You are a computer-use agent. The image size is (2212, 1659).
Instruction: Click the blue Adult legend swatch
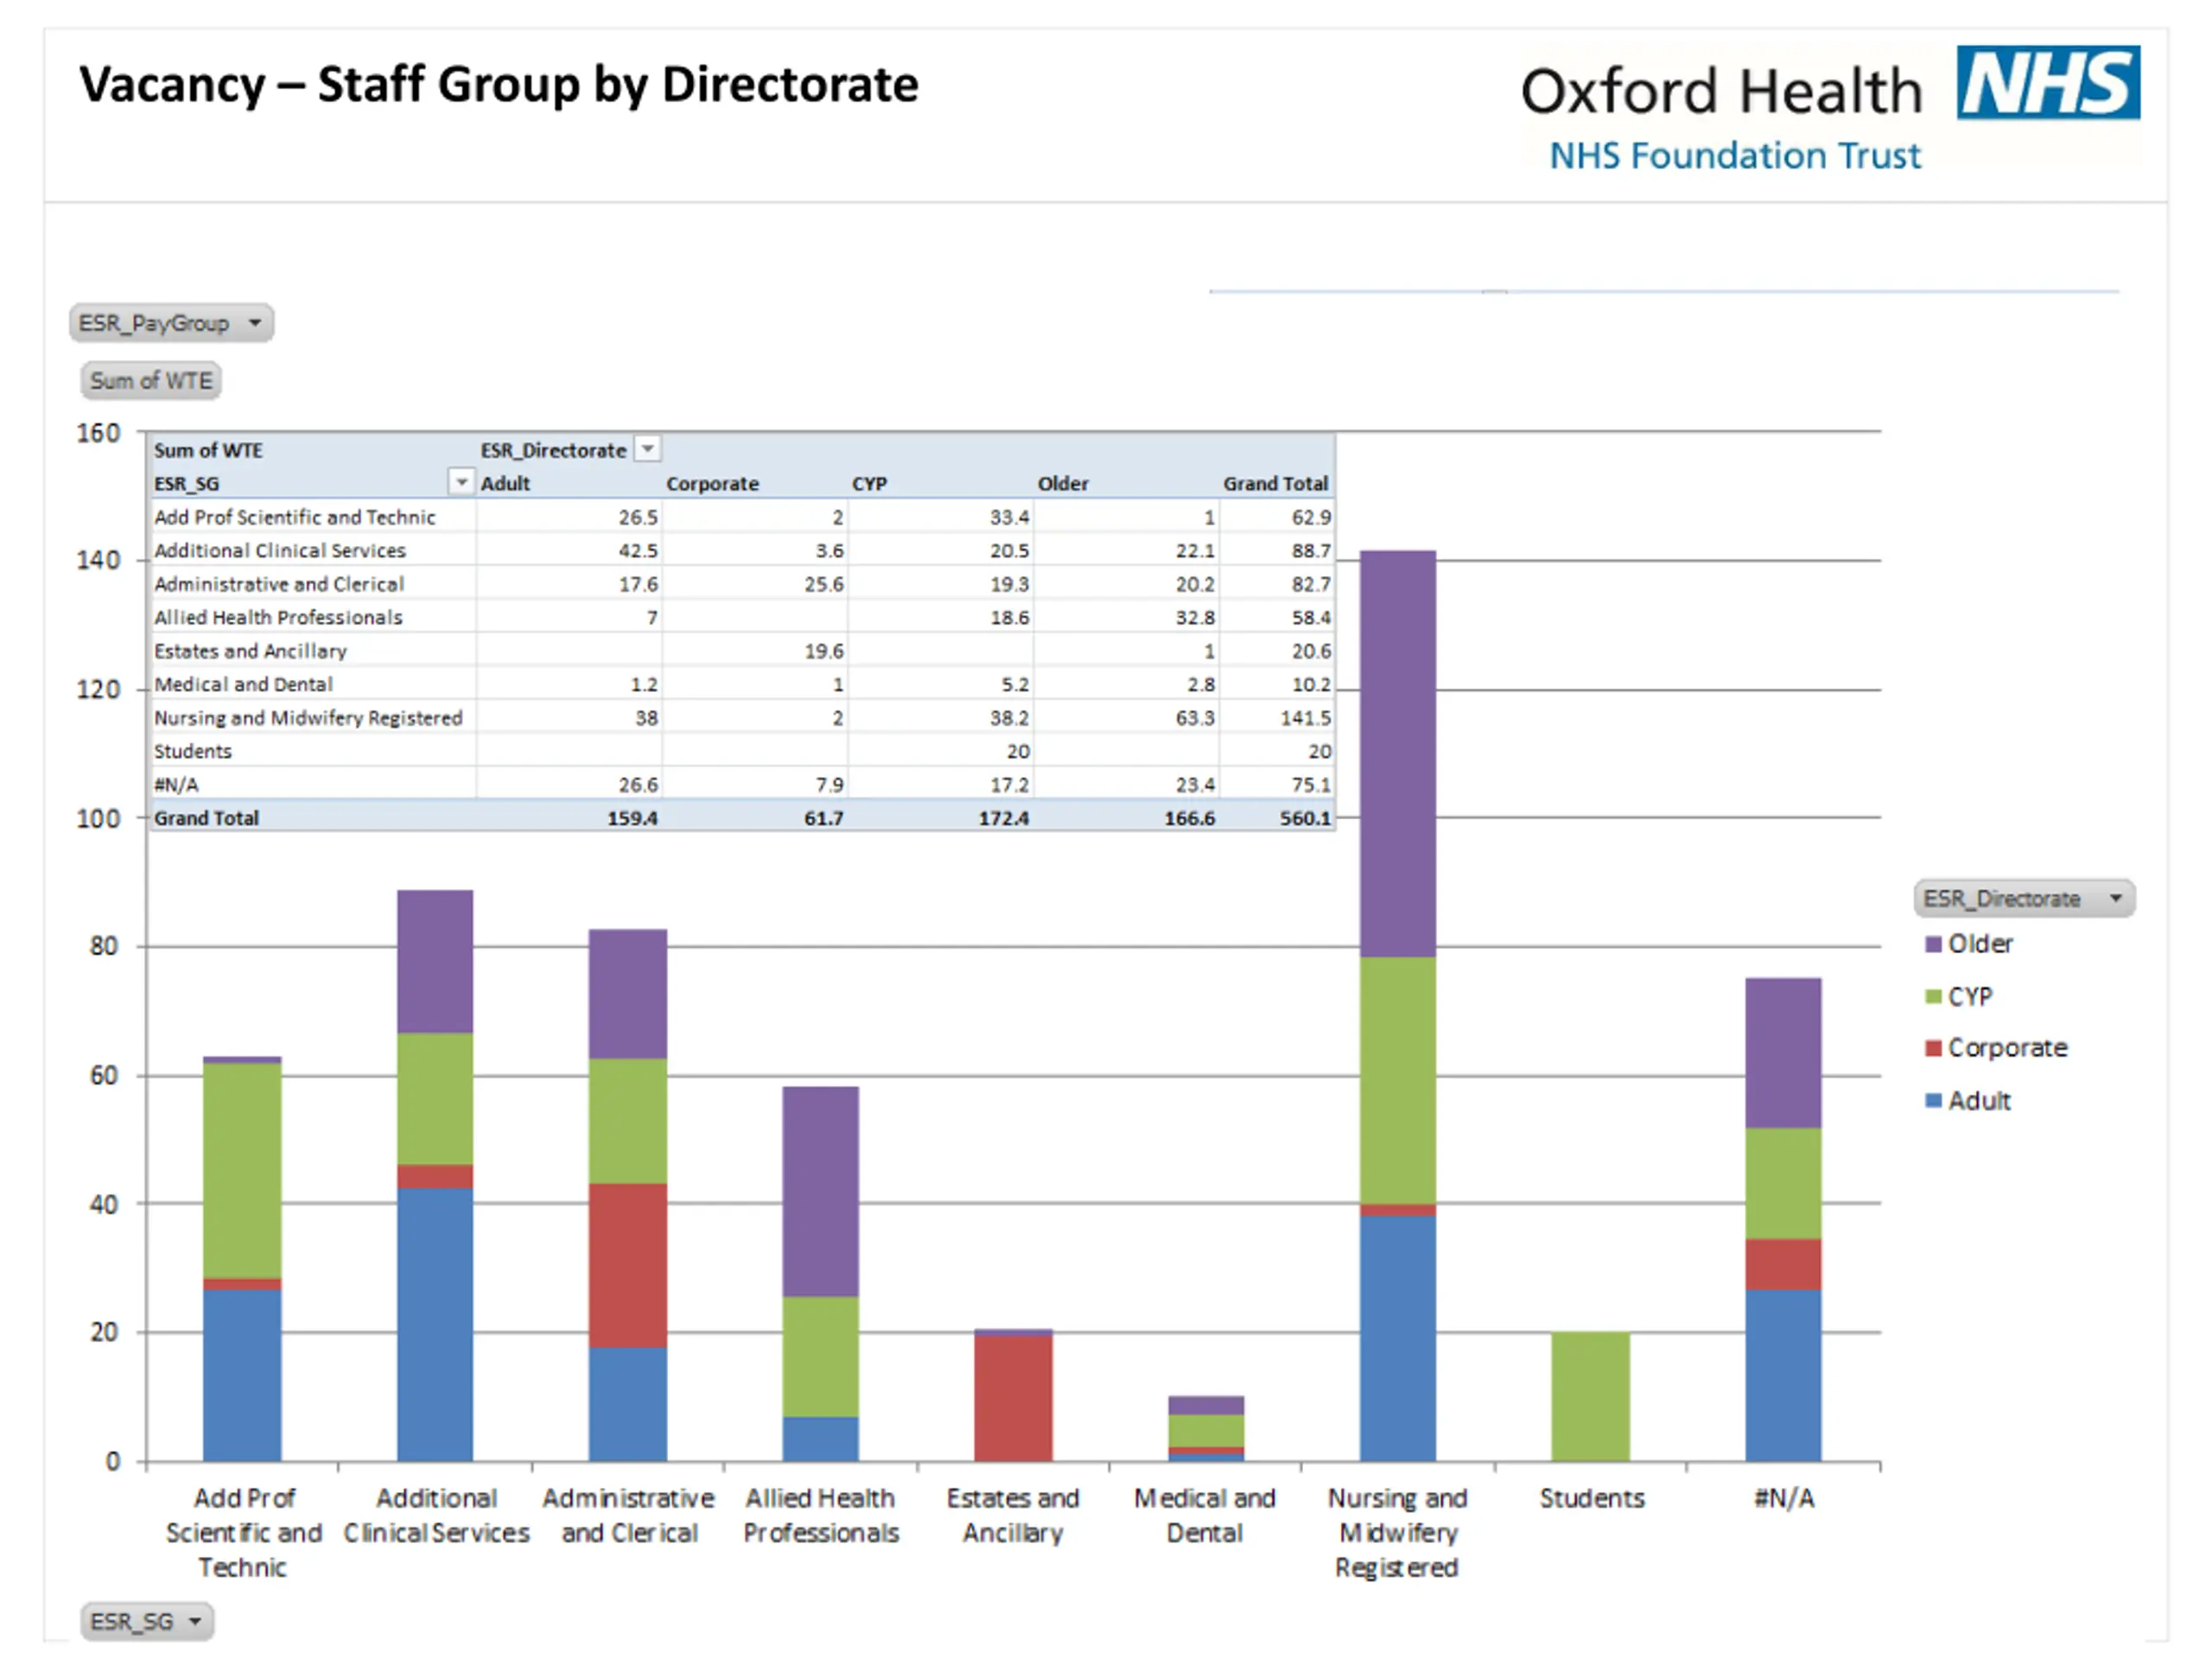click(x=1933, y=1101)
